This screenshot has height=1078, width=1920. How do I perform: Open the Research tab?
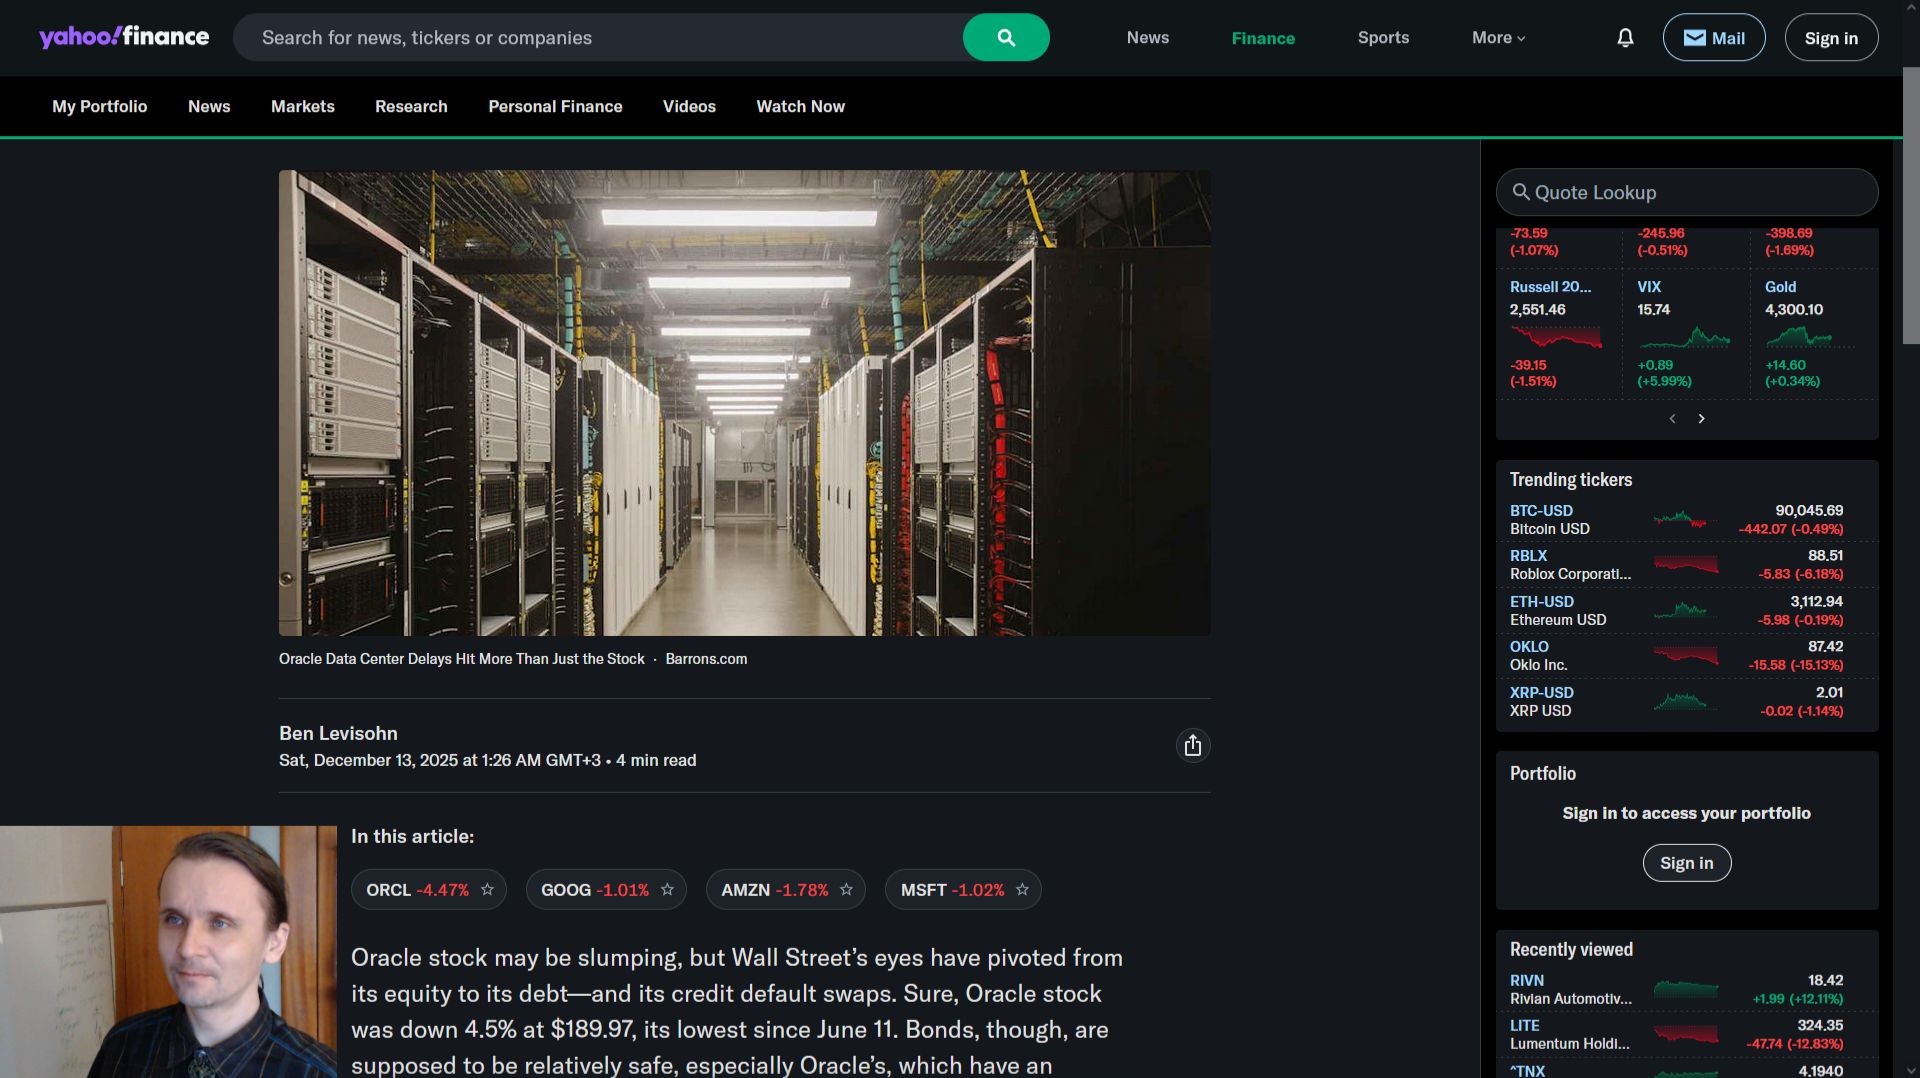411,107
